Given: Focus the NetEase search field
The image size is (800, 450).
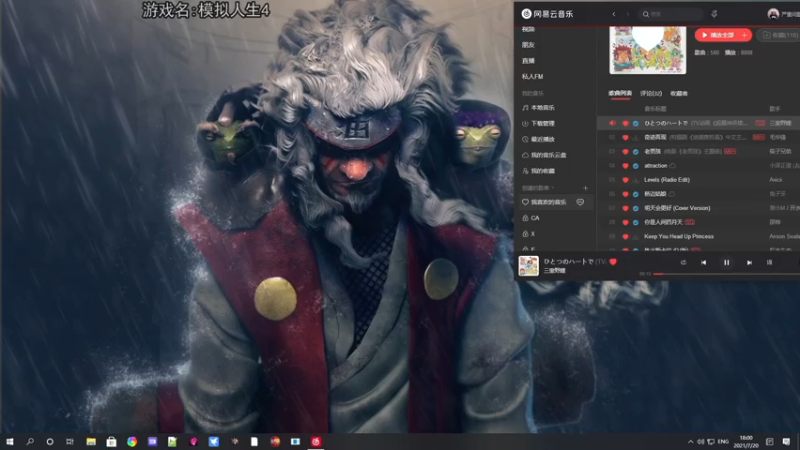Looking at the screenshot, I should (671, 14).
